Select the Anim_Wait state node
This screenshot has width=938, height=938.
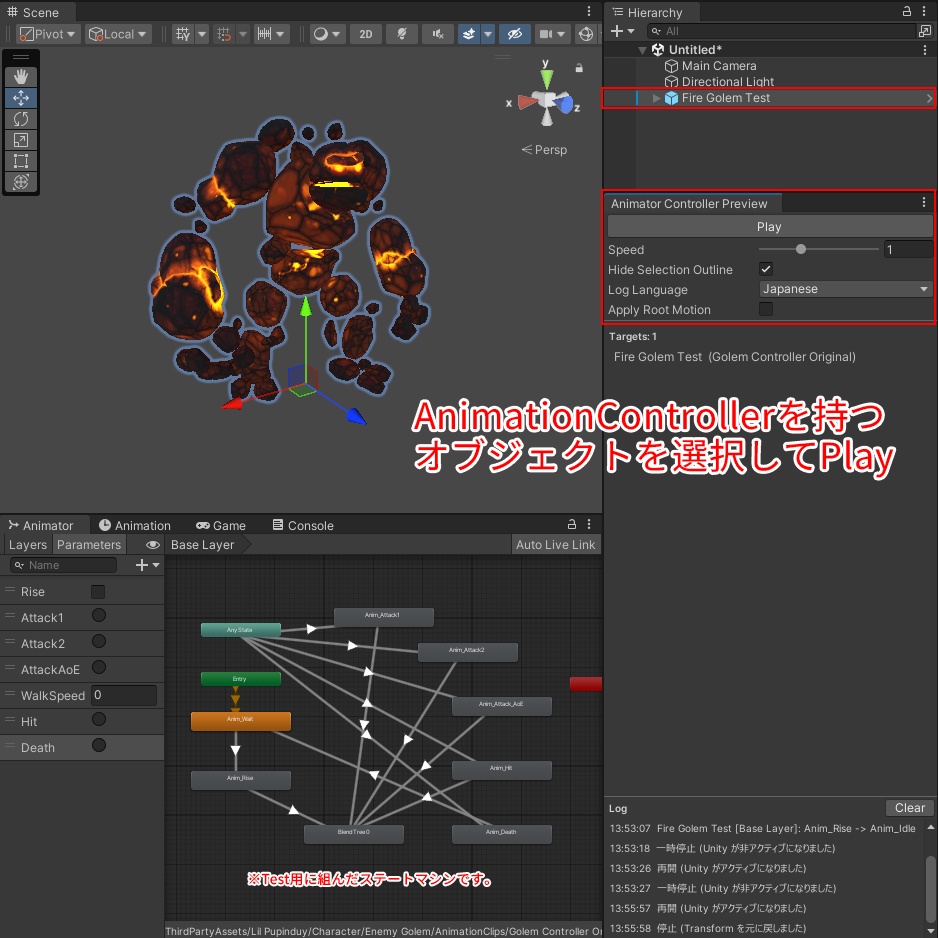click(240, 721)
